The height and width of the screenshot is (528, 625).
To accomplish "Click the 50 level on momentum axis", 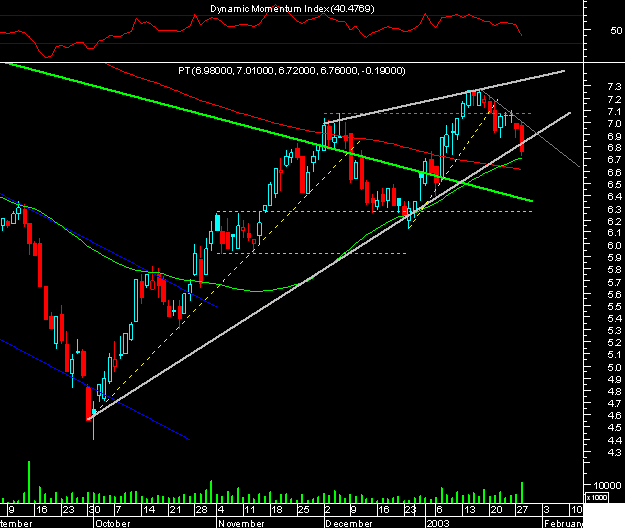I will pyautogui.click(x=616, y=30).
